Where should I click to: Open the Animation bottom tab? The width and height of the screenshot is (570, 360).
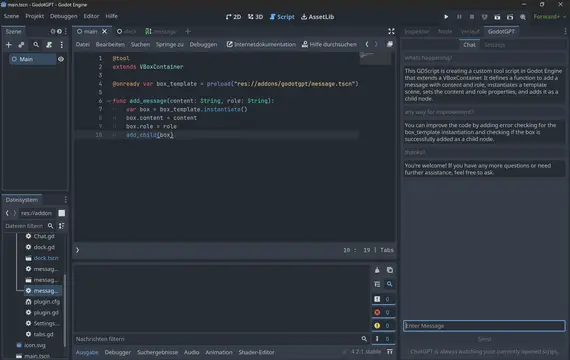coord(218,352)
